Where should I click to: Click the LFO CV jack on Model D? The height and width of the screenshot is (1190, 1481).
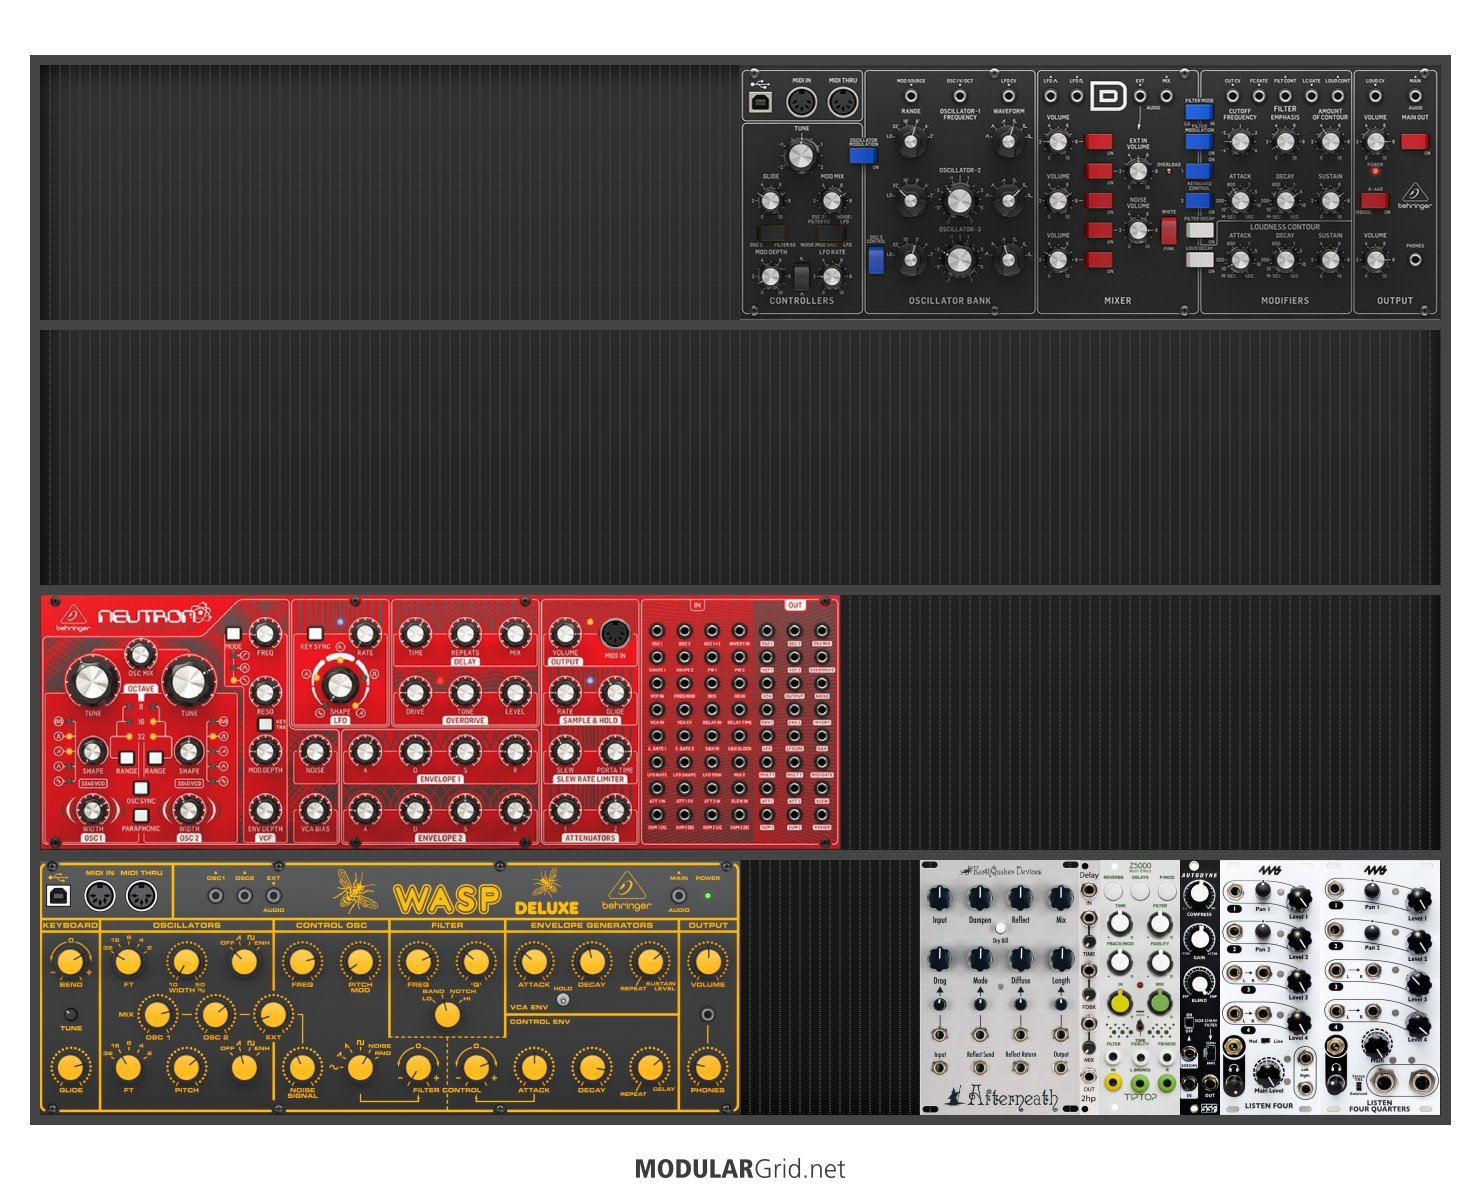tap(1008, 96)
